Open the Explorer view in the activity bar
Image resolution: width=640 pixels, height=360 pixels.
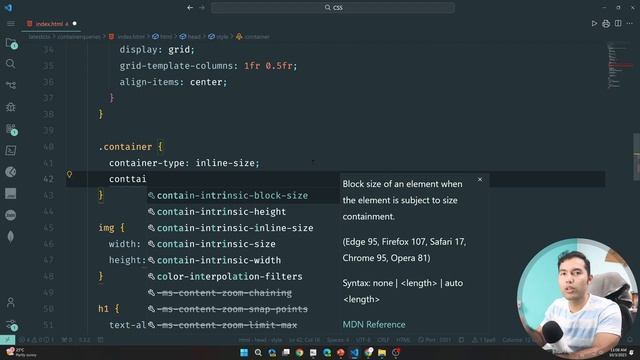click(11, 43)
